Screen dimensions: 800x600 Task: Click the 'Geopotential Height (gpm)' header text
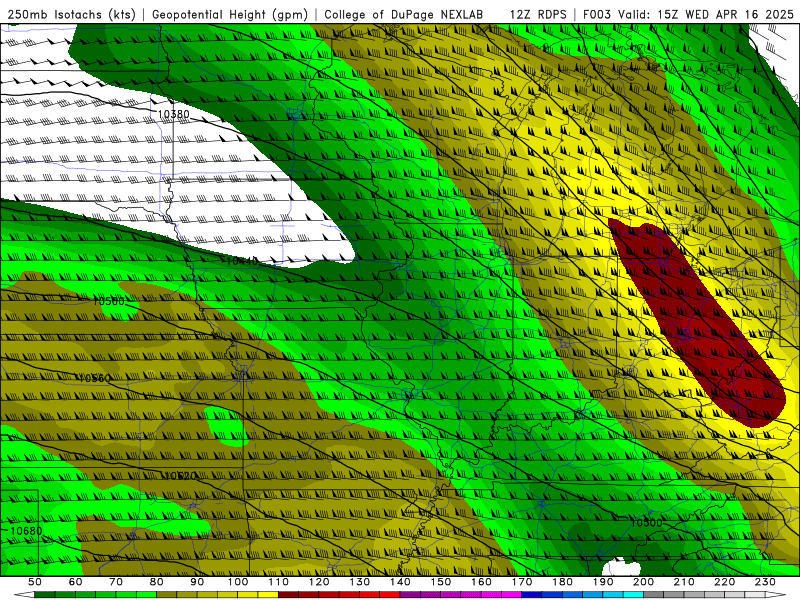pyautogui.click(x=230, y=14)
